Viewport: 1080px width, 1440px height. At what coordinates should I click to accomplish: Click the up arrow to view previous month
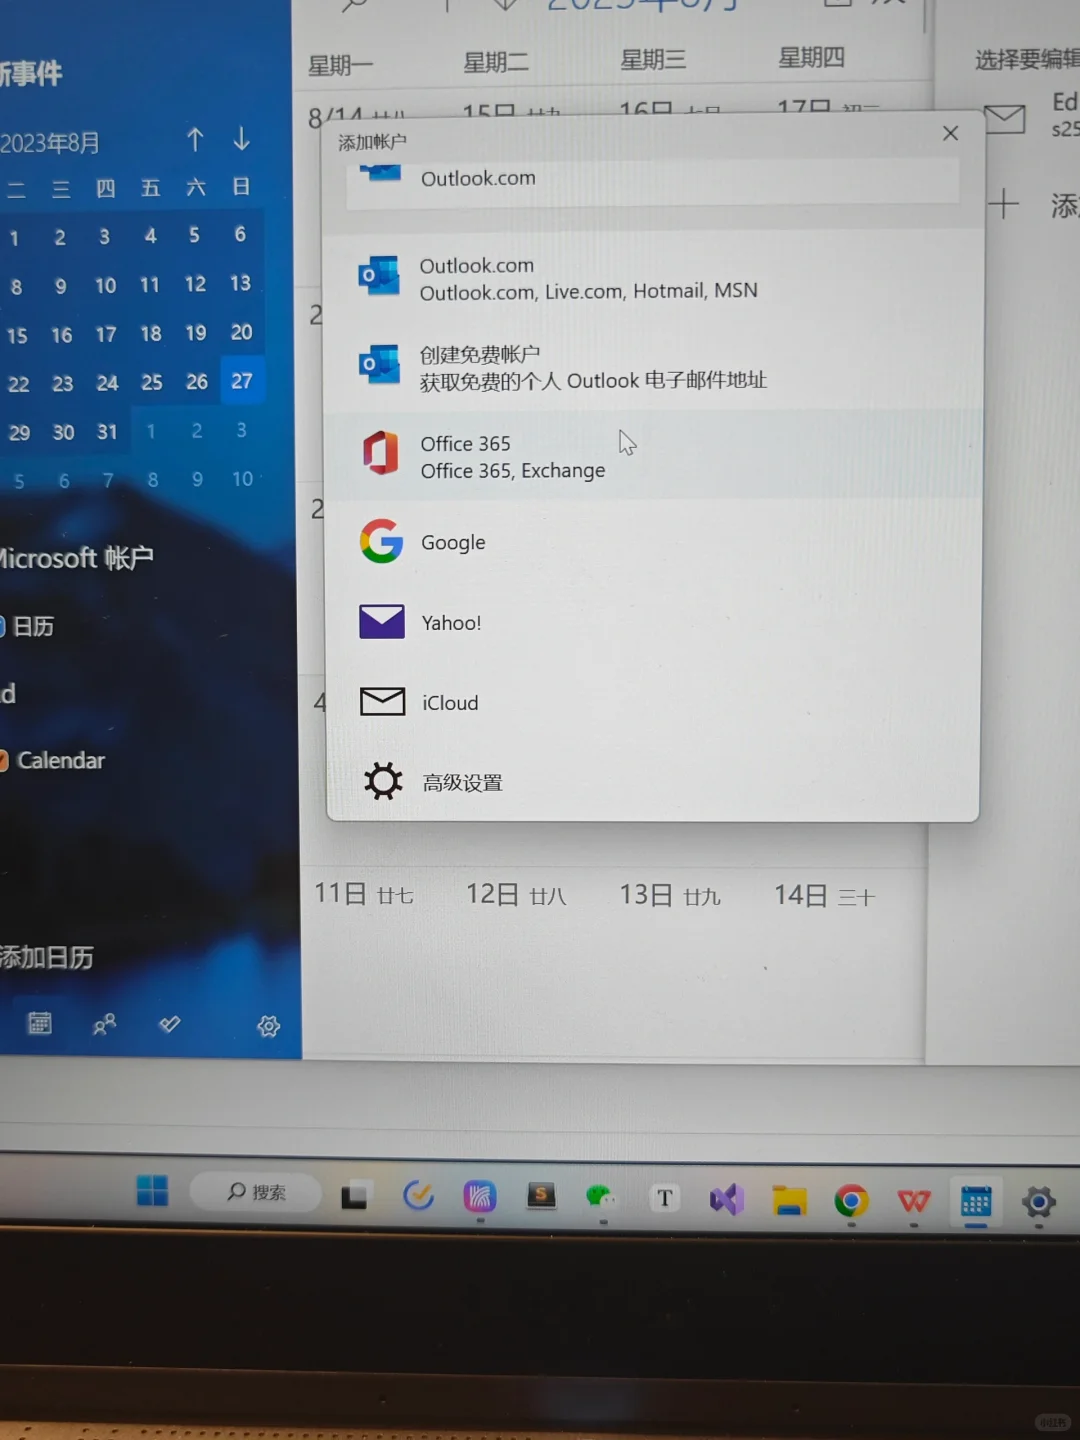click(196, 140)
